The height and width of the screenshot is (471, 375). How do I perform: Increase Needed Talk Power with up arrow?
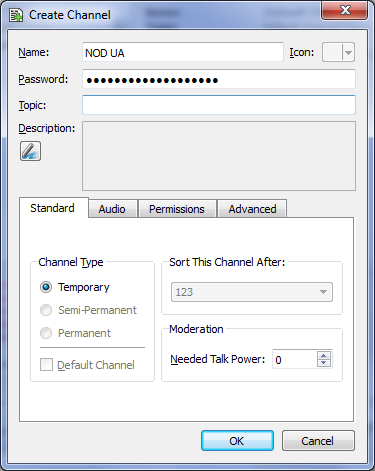pos(324,355)
